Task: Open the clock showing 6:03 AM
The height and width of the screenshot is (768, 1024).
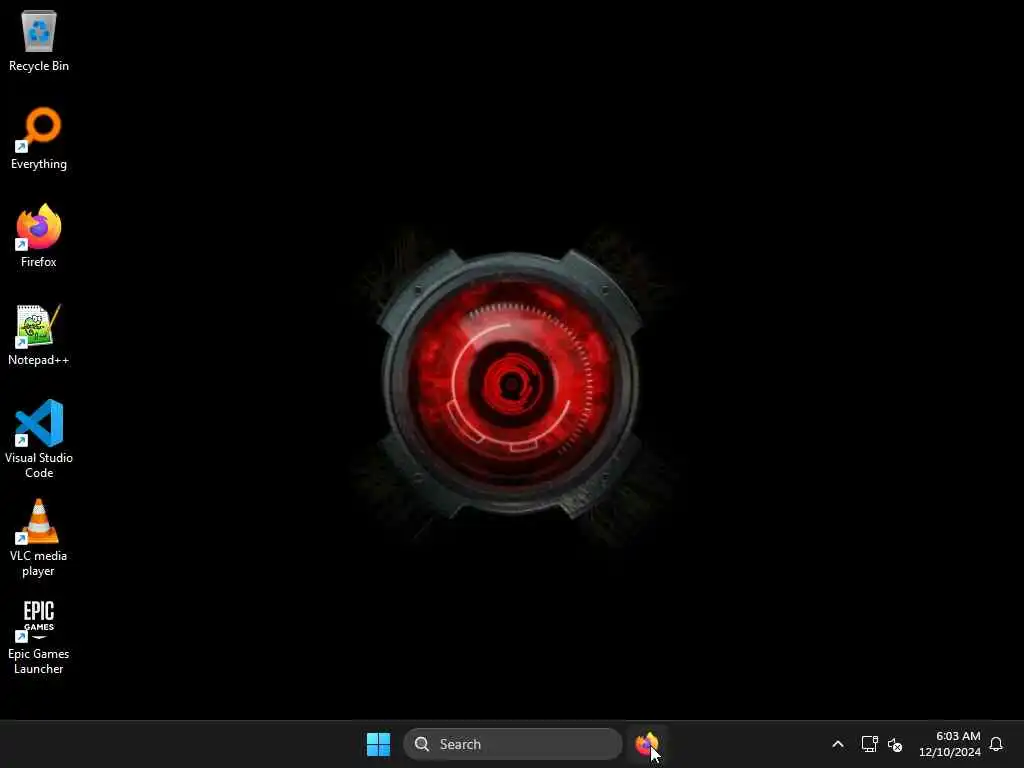Action: [x=950, y=744]
